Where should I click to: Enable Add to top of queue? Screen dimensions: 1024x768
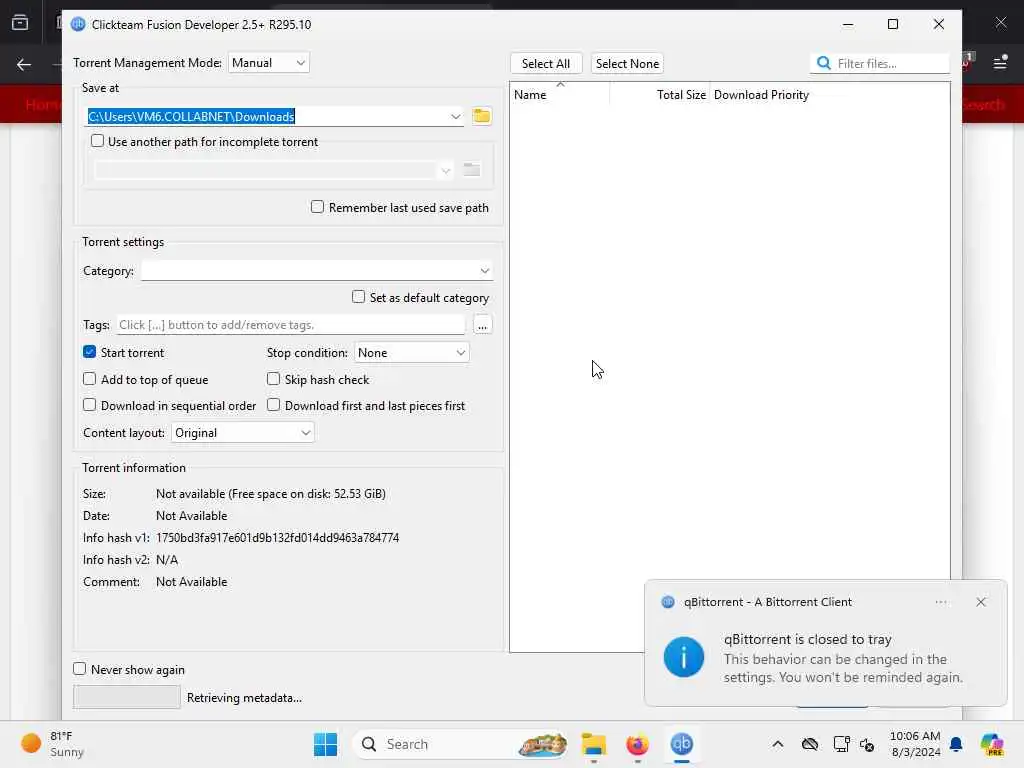pos(89,379)
